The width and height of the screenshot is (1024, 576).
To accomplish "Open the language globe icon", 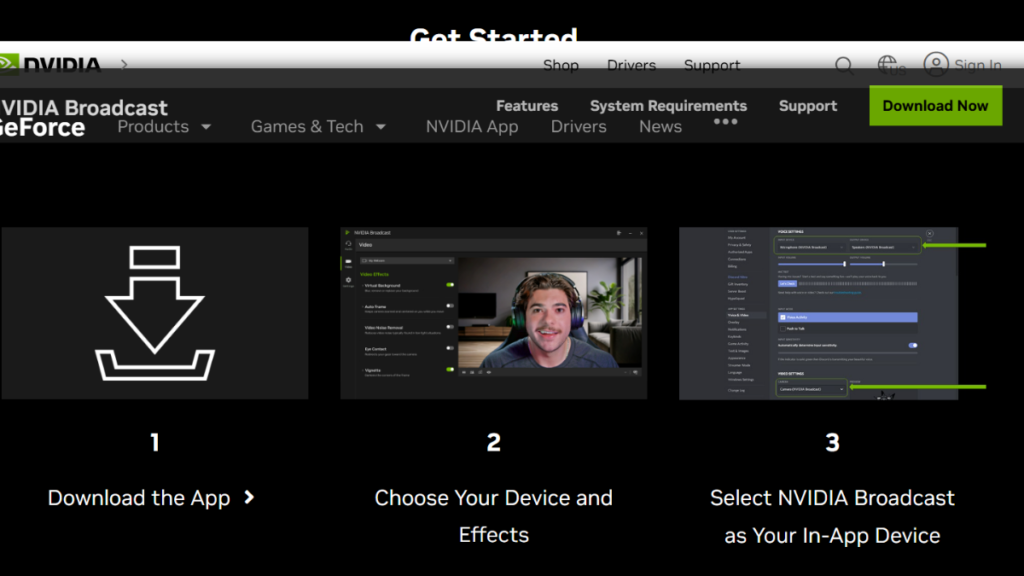I will click(889, 64).
